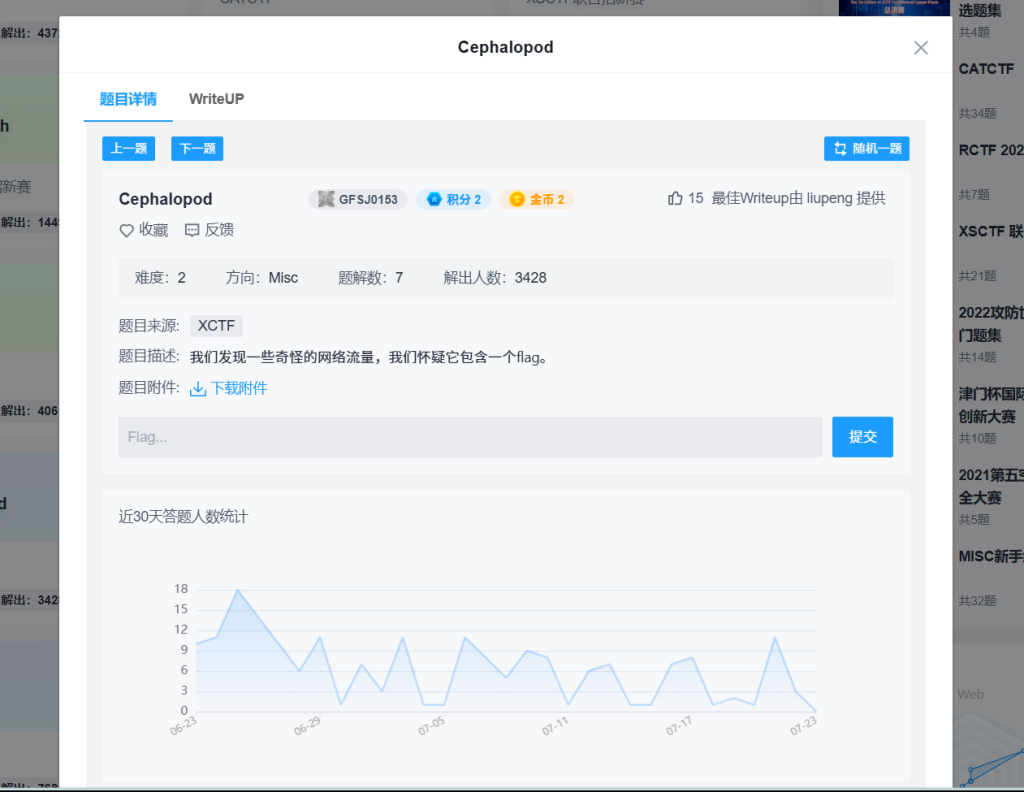The width and height of the screenshot is (1024, 792).
Task: Click the download attachment icon
Action: point(198,388)
